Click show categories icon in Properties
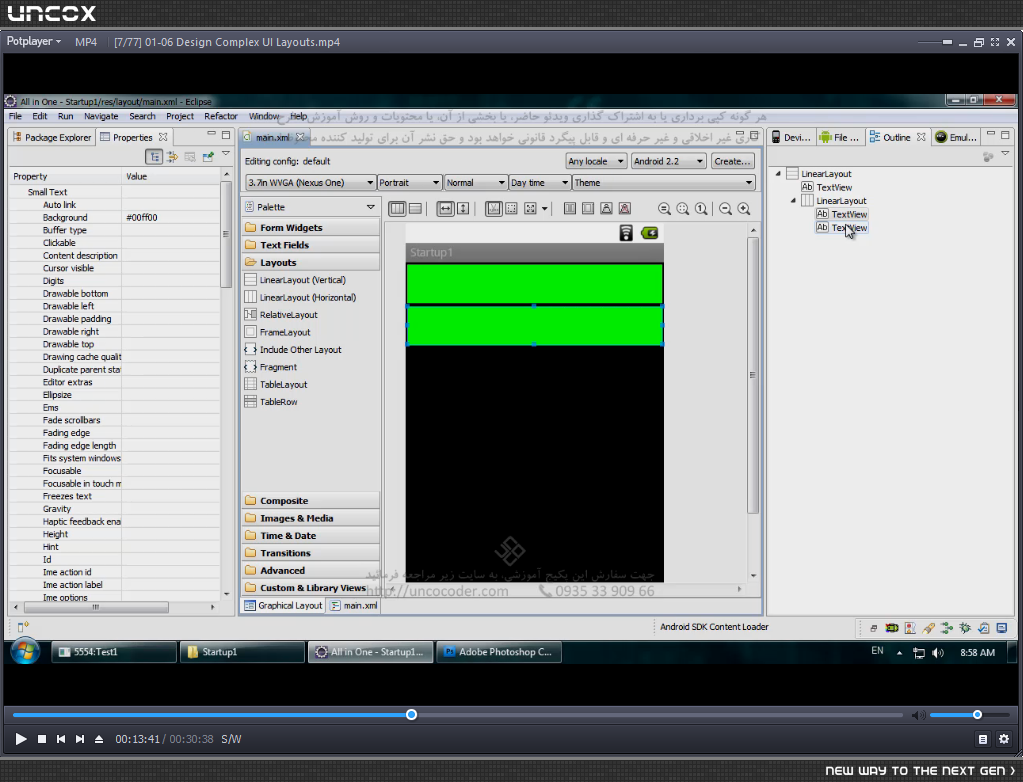Image resolution: width=1023 pixels, height=782 pixels. (154, 157)
